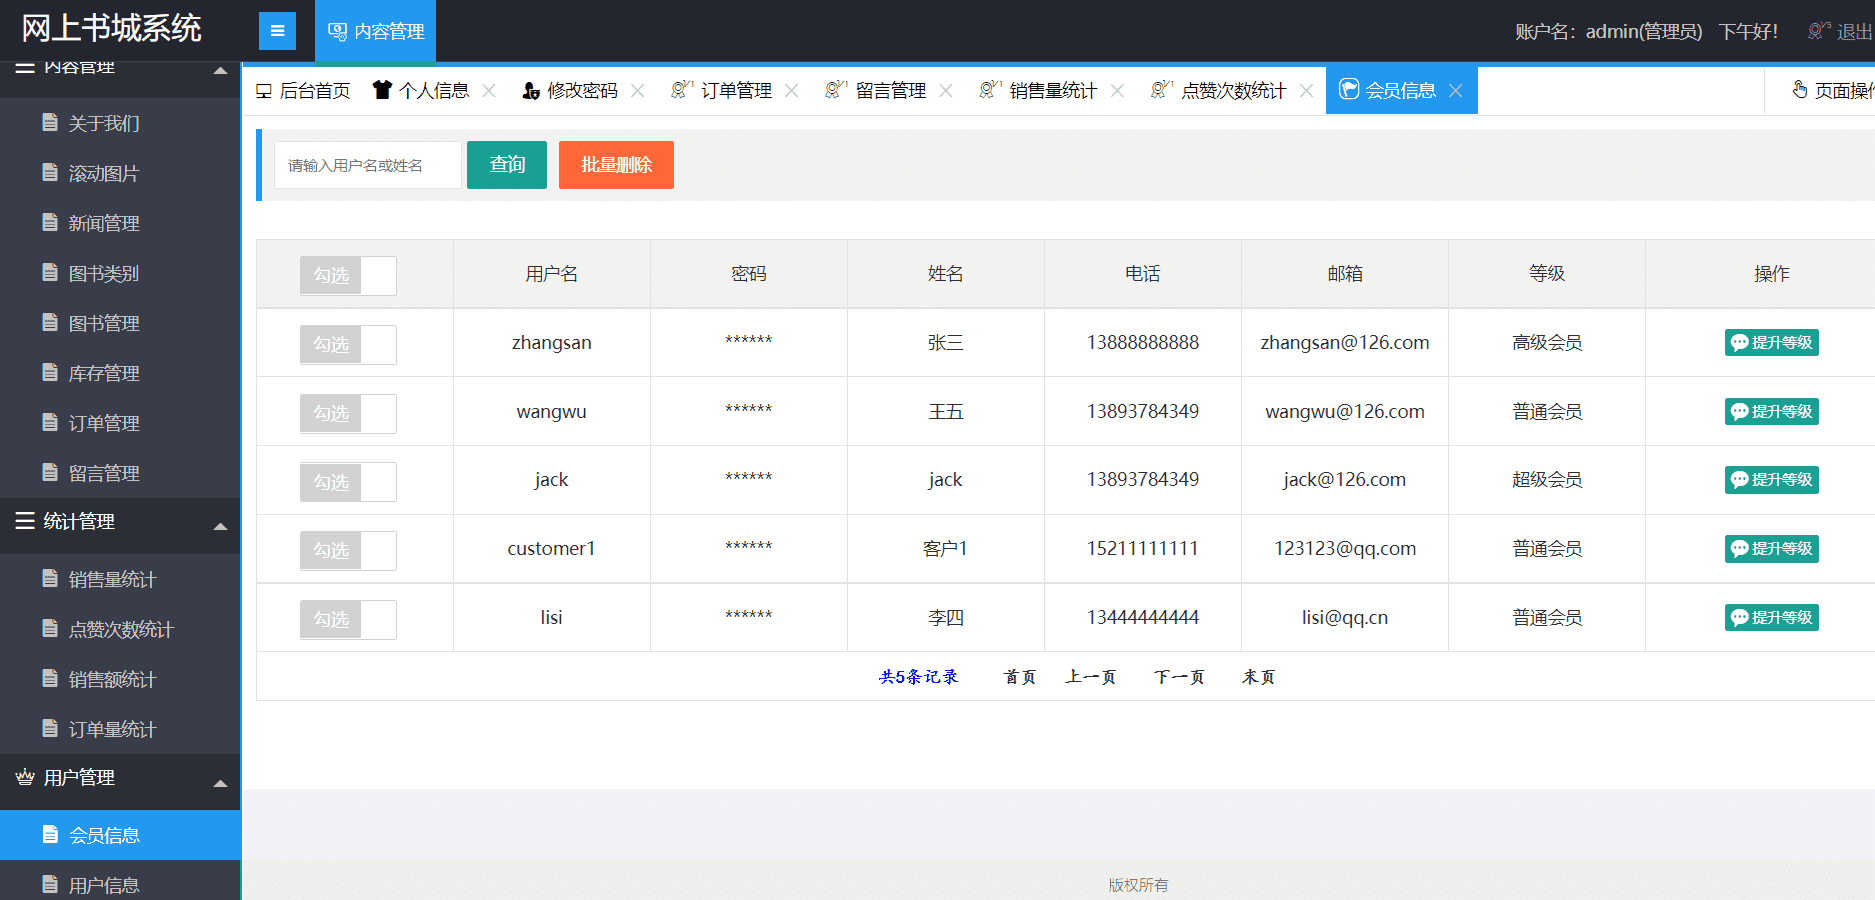Switch to the 销售量统计 tab

pyautogui.click(x=1038, y=91)
